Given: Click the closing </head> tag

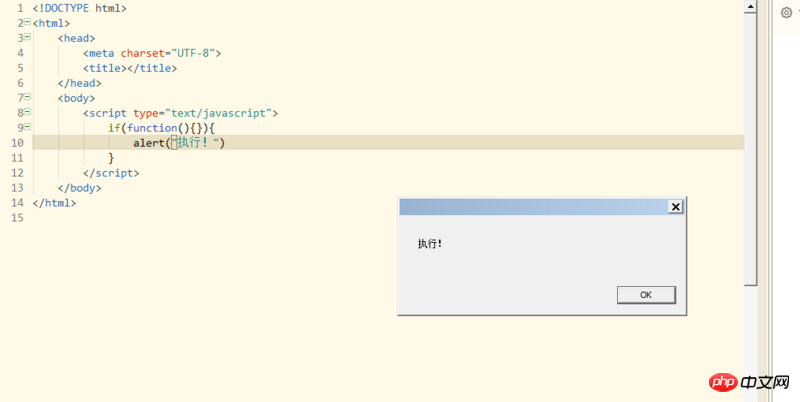Looking at the screenshot, I should tap(80, 83).
